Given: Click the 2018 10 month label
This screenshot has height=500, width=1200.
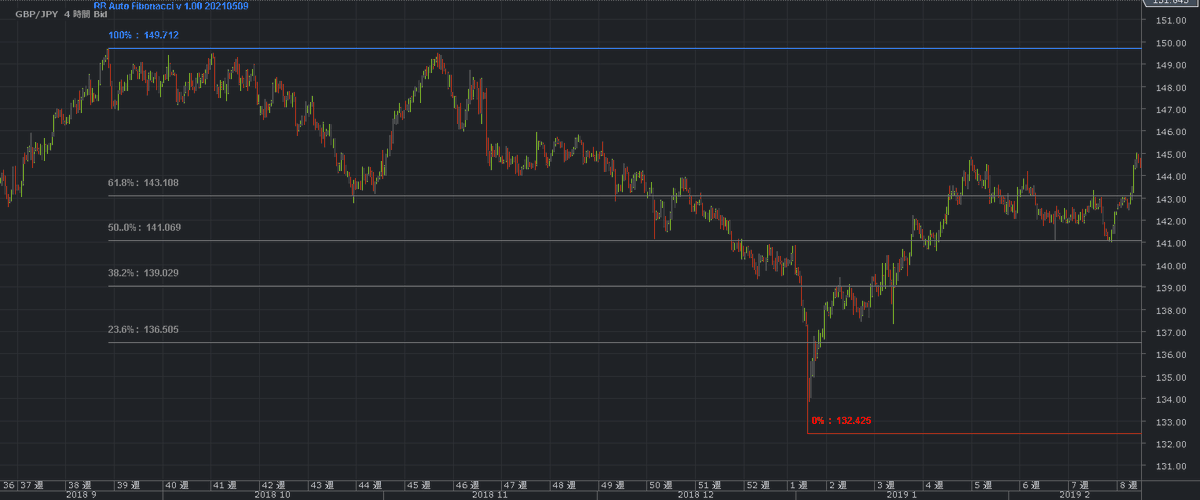Looking at the screenshot, I should tap(272, 494).
